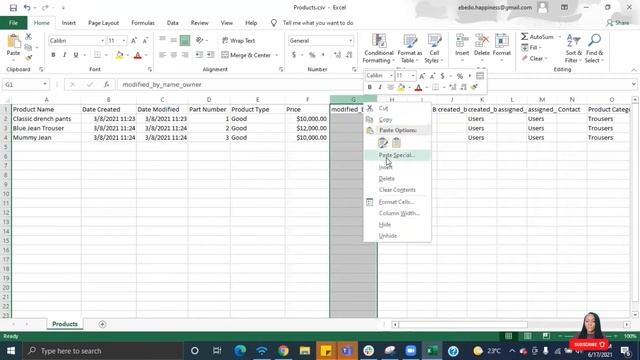The image size is (640, 360).
Task: Click the Share button
Action: point(618,23)
